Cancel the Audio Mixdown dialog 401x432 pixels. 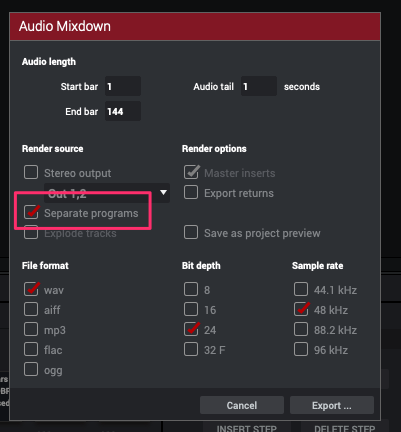(242, 405)
